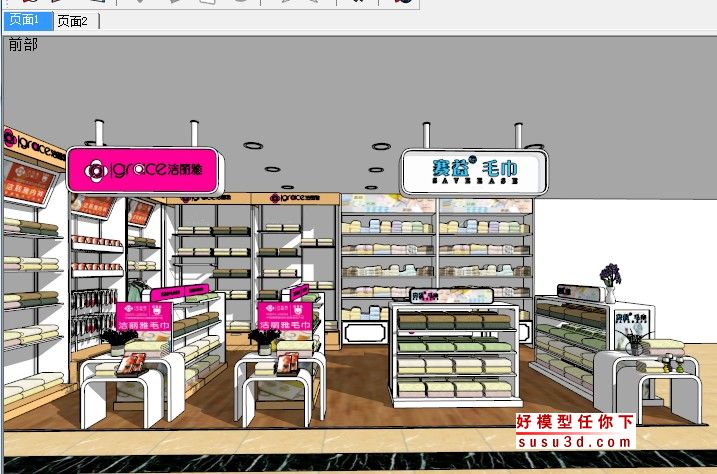Select the white 赛益毛巾 SAVEEASE hanging sign
717x474 pixels.
pos(474,172)
